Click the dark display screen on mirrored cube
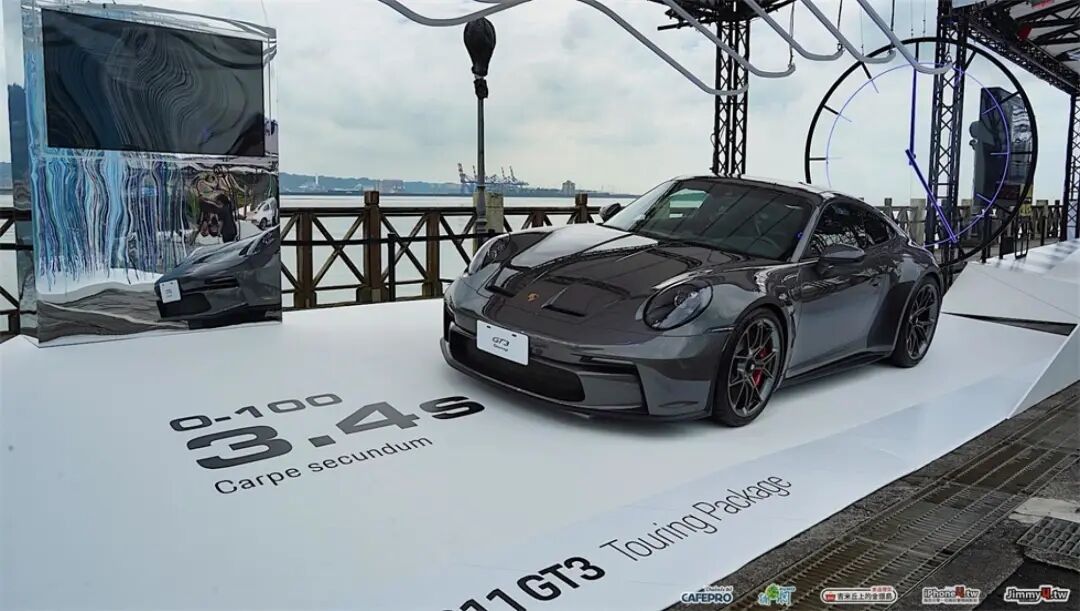This screenshot has height=611, width=1080. pyautogui.click(x=153, y=83)
